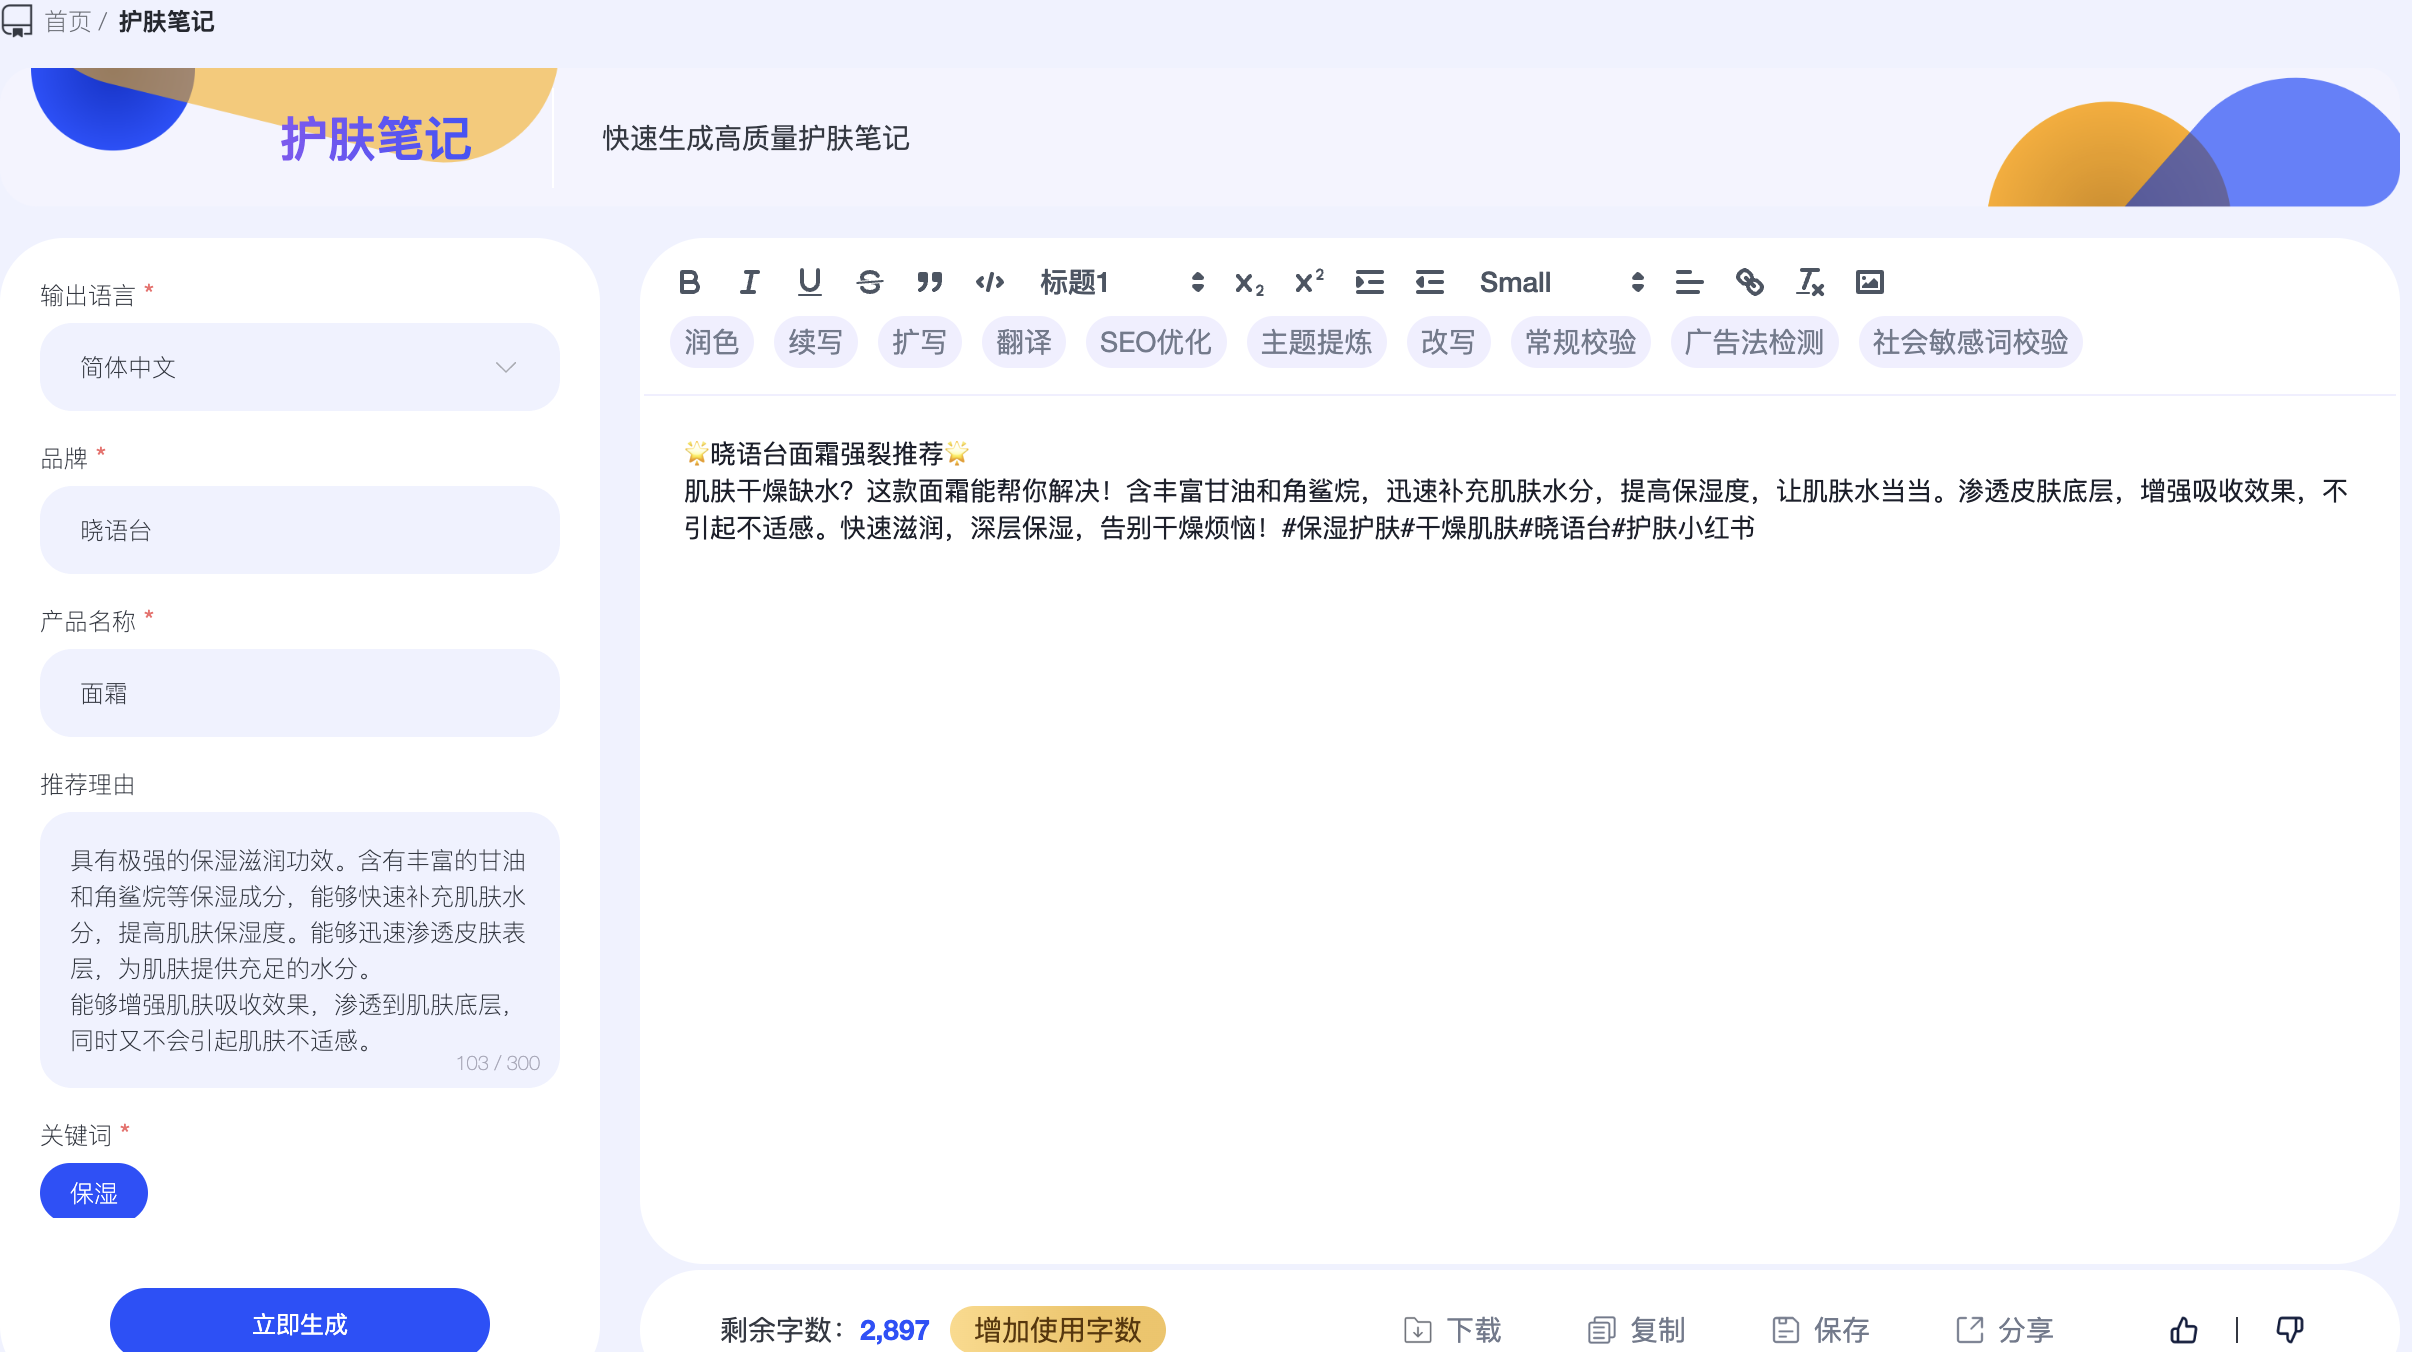Apply italic formatting to text
Viewport: 2412px width, 1352px height.
tap(749, 282)
